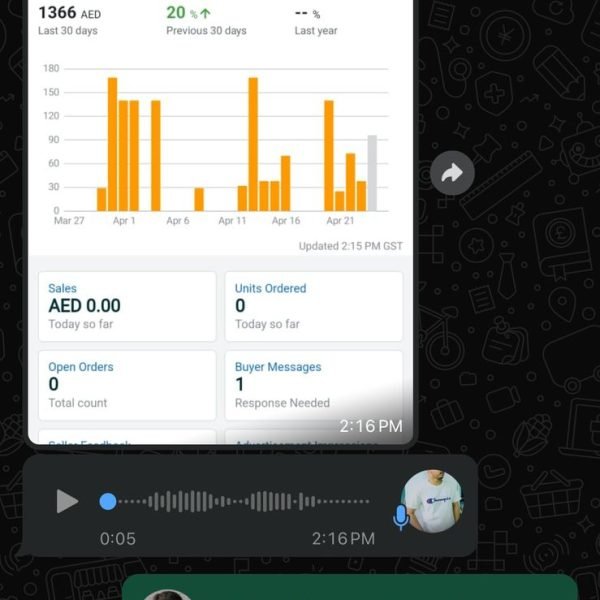Open the sender's profile picture thumbnail

tap(432, 501)
